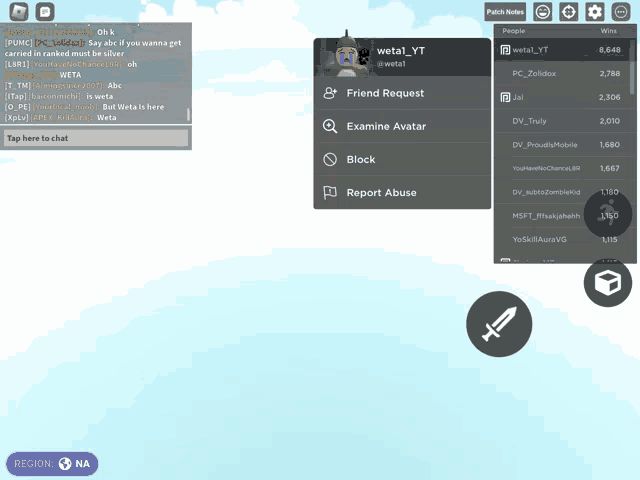Click the report flag icon
Image resolution: width=640 pixels, height=480 pixels.
click(x=330, y=192)
